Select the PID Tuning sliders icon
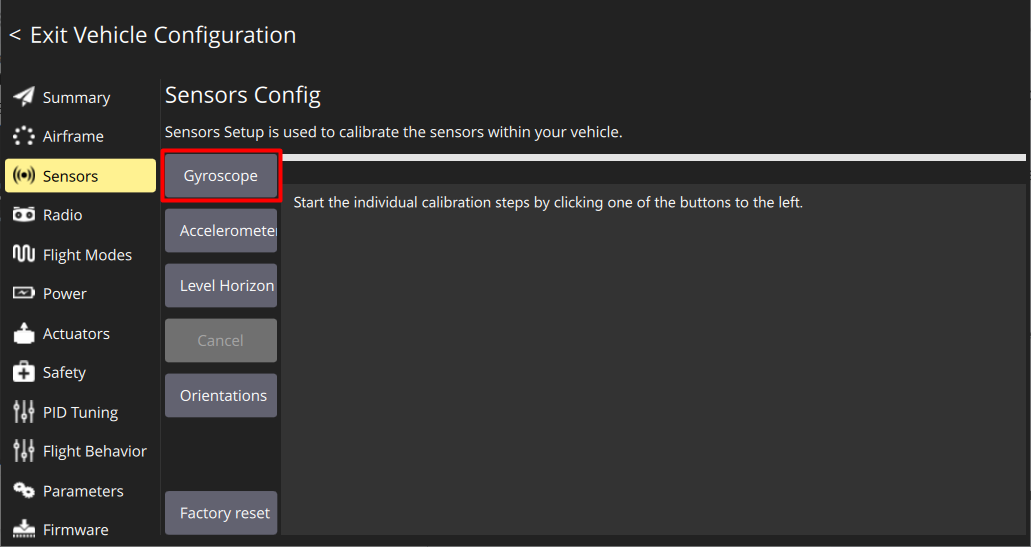The image size is (1031, 547). click(x=24, y=412)
